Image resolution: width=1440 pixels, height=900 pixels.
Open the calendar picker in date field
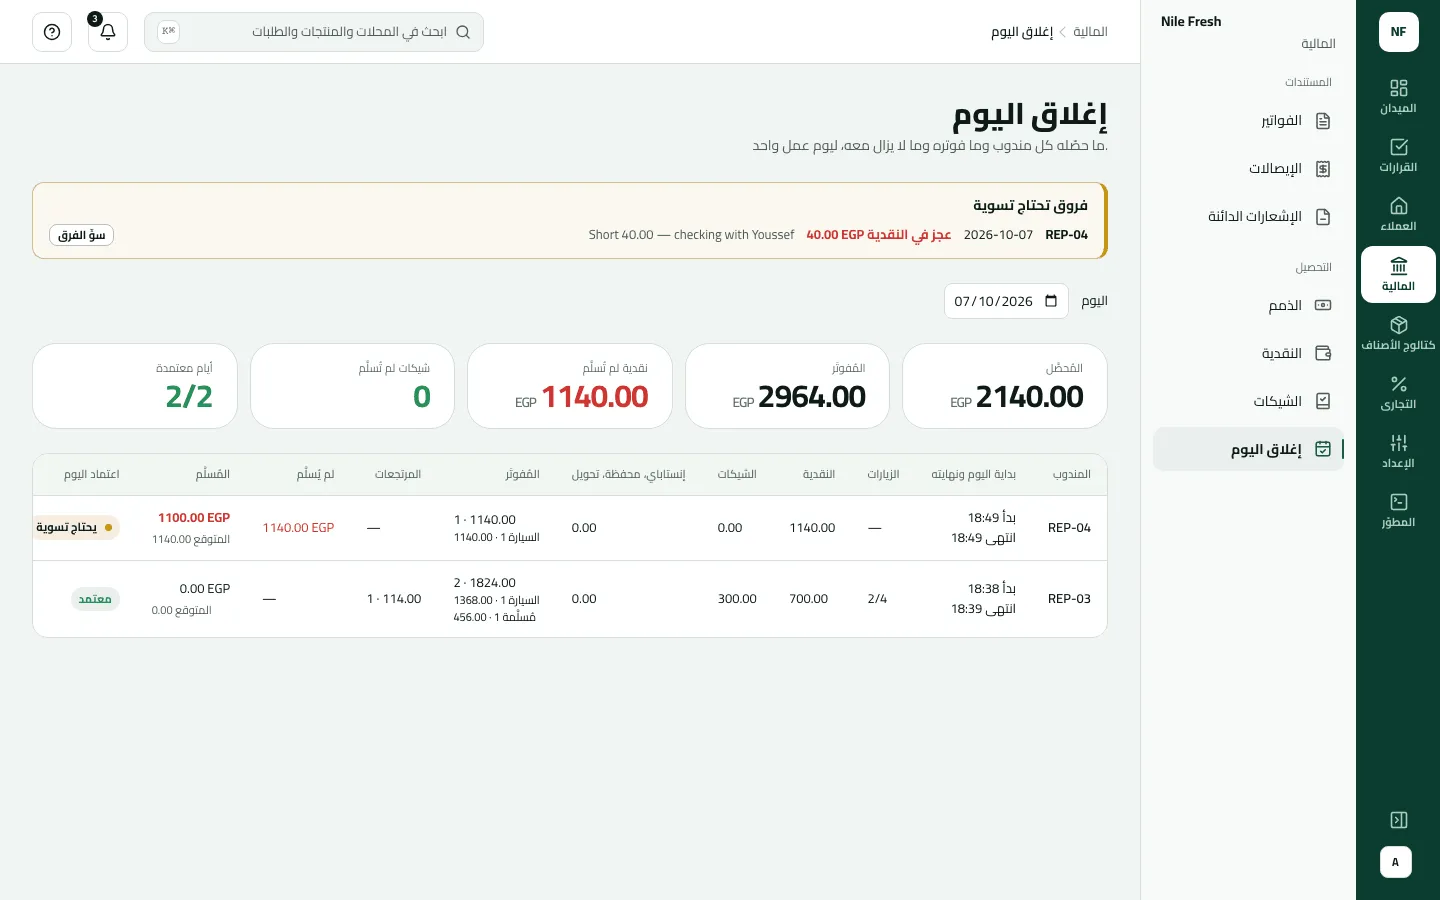pos(1051,301)
